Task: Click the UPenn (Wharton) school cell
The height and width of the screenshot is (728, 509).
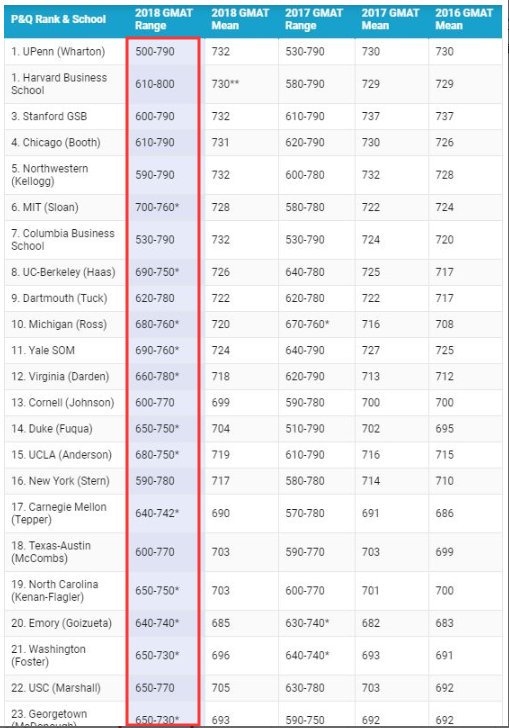Action: [x=58, y=52]
